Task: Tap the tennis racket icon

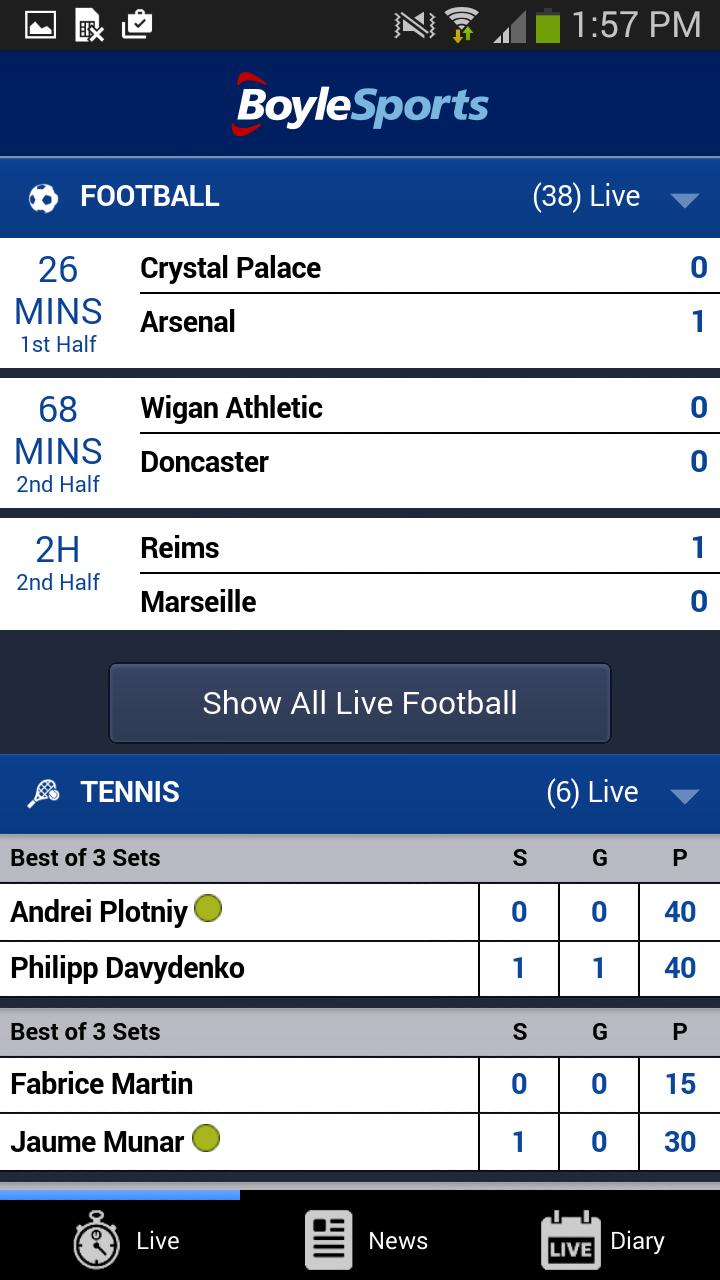Action: [x=43, y=793]
